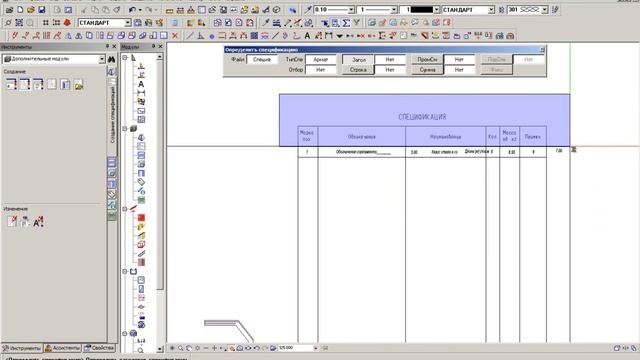This screenshot has height=360, width=640.
Task: Toggle the pin on the Модули panel header
Action: pos(153,47)
